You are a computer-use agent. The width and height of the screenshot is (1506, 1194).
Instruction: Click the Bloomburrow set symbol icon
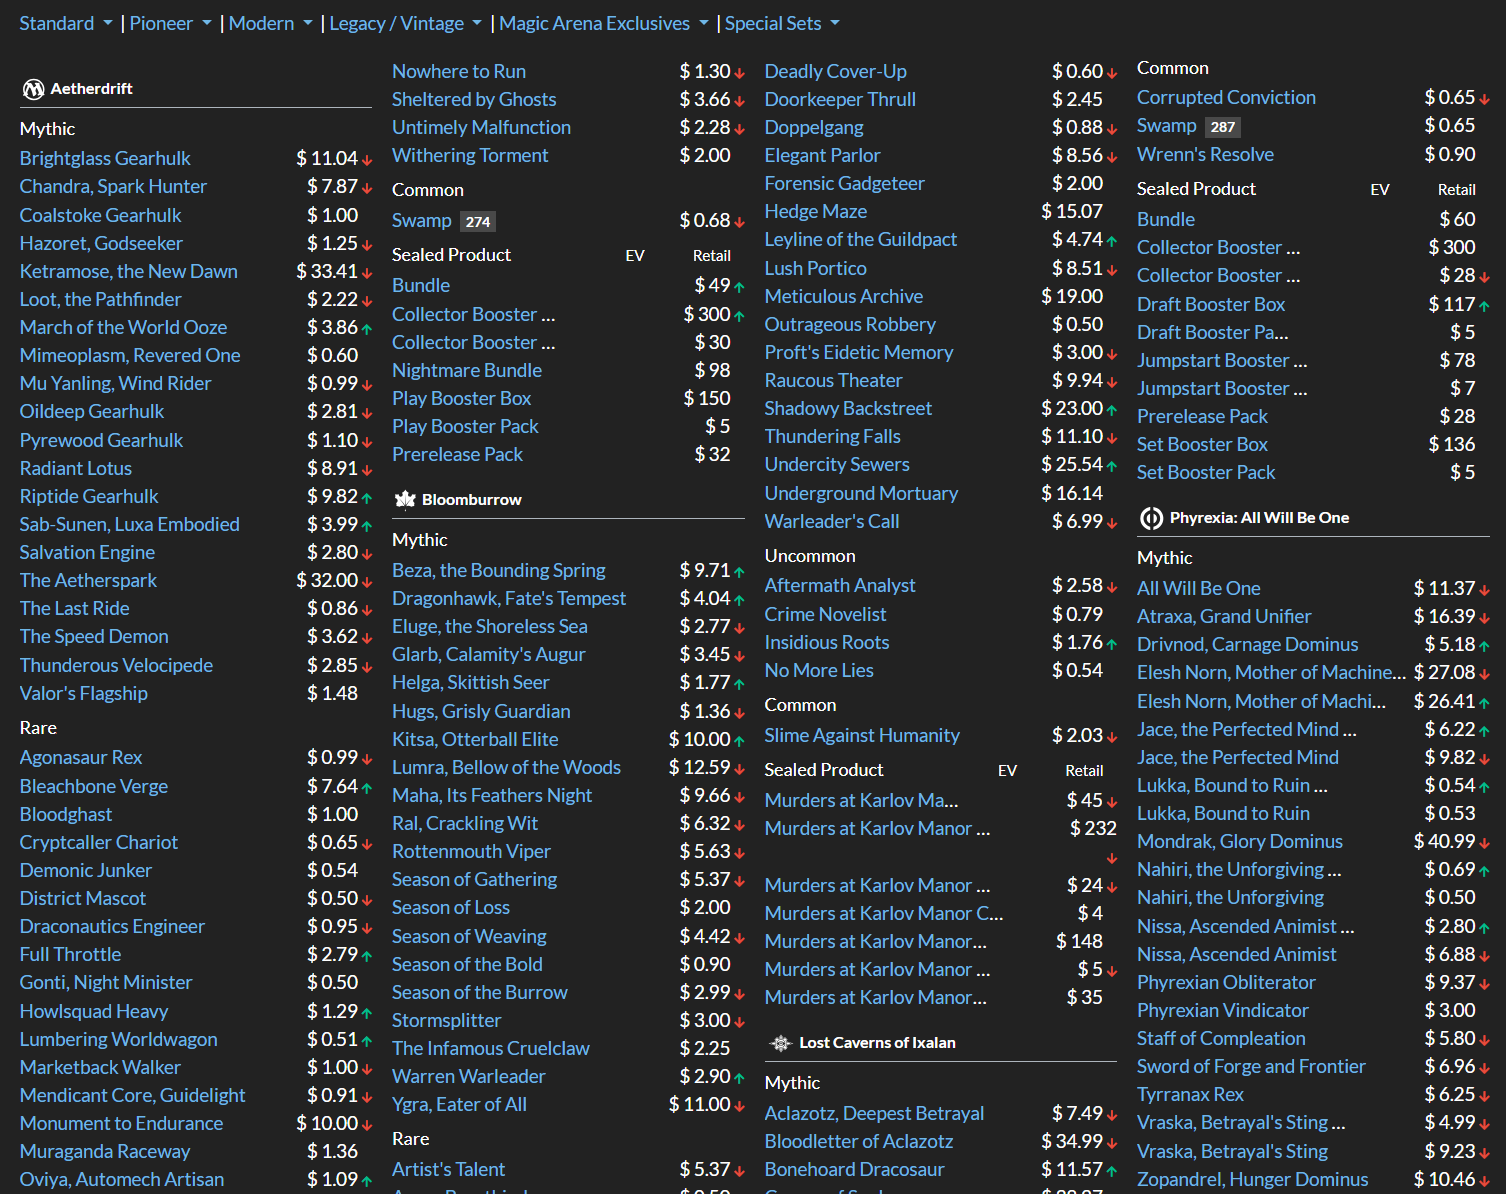pos(405,499)
